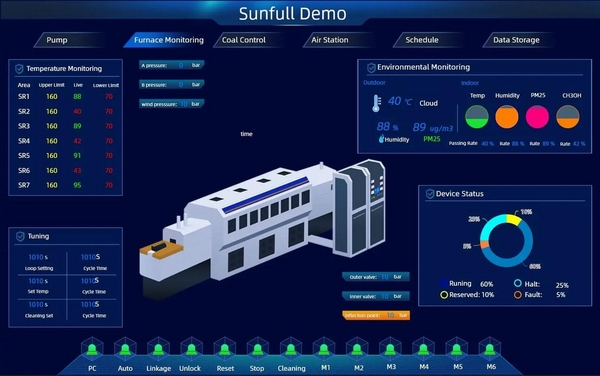Click SR4 live value 42

77,141
